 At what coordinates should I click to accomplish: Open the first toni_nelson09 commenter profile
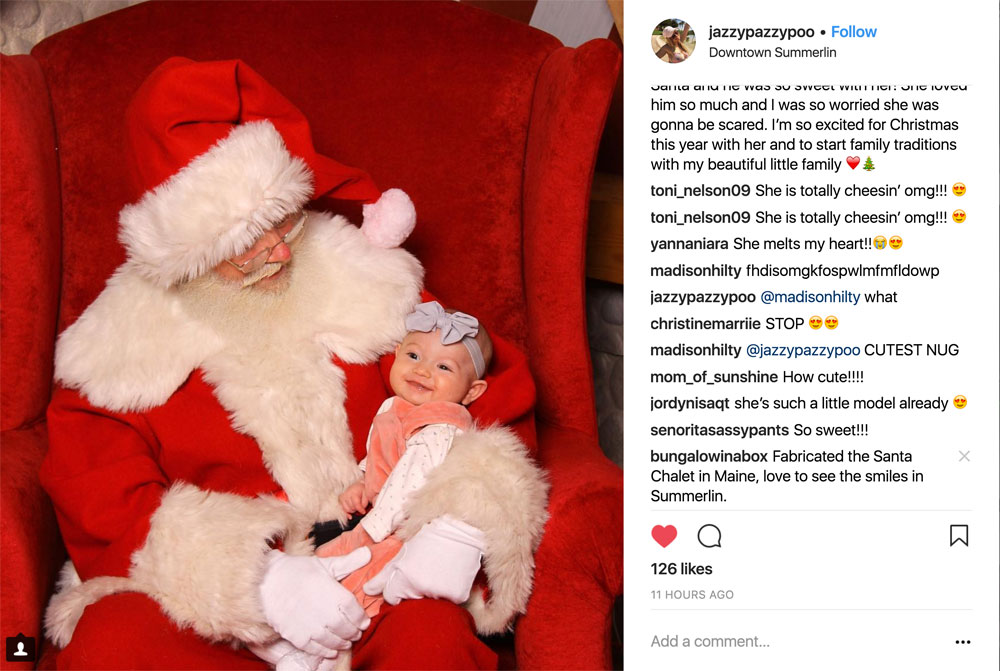[700, 191]
